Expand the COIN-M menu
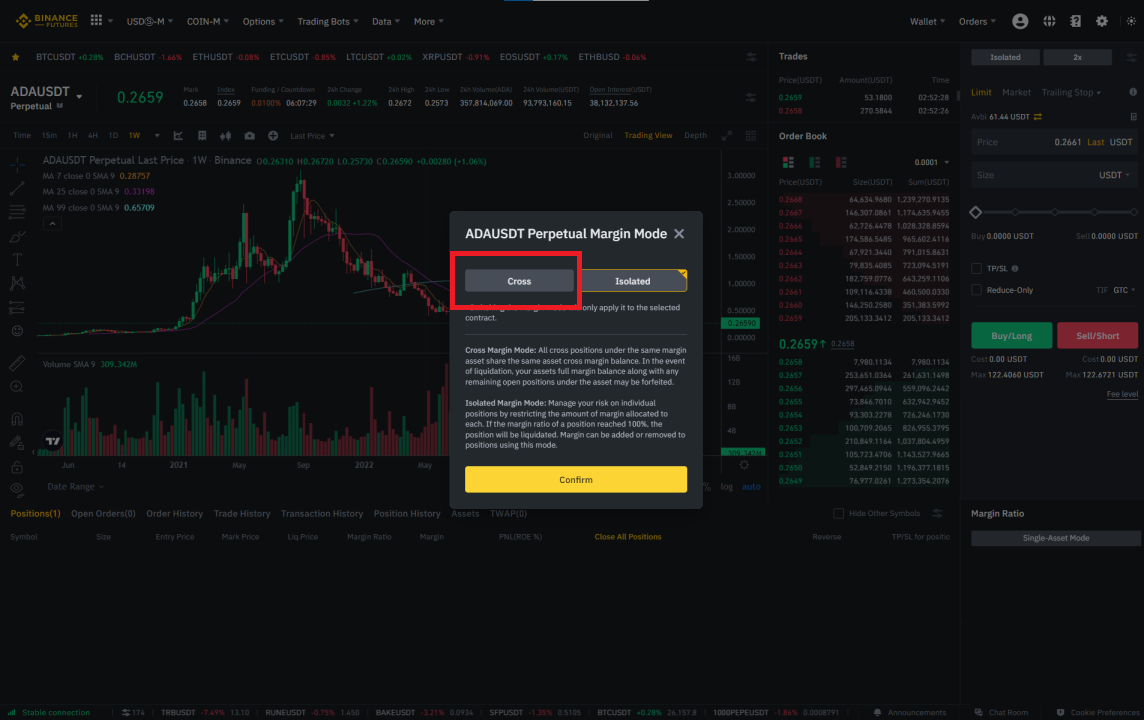This screenshot has width=1144, height=720. (207, 21)
